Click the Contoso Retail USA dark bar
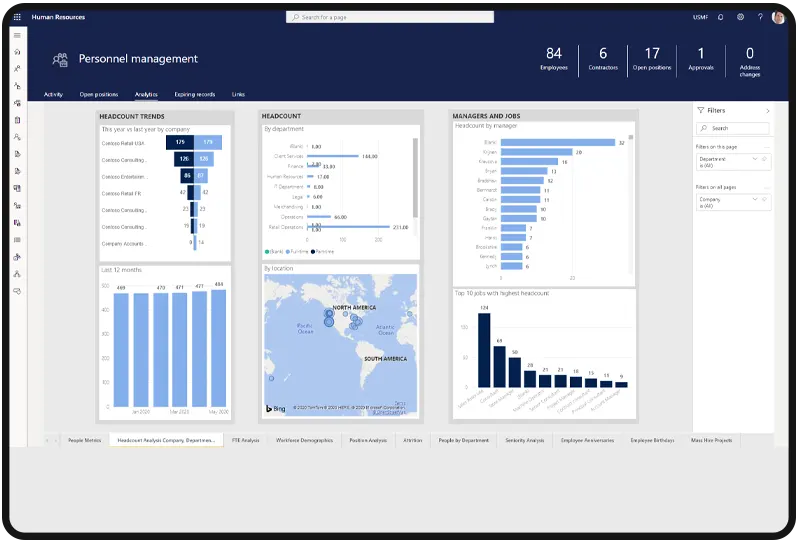Screen dimensions: 800x544 point(182,142)
